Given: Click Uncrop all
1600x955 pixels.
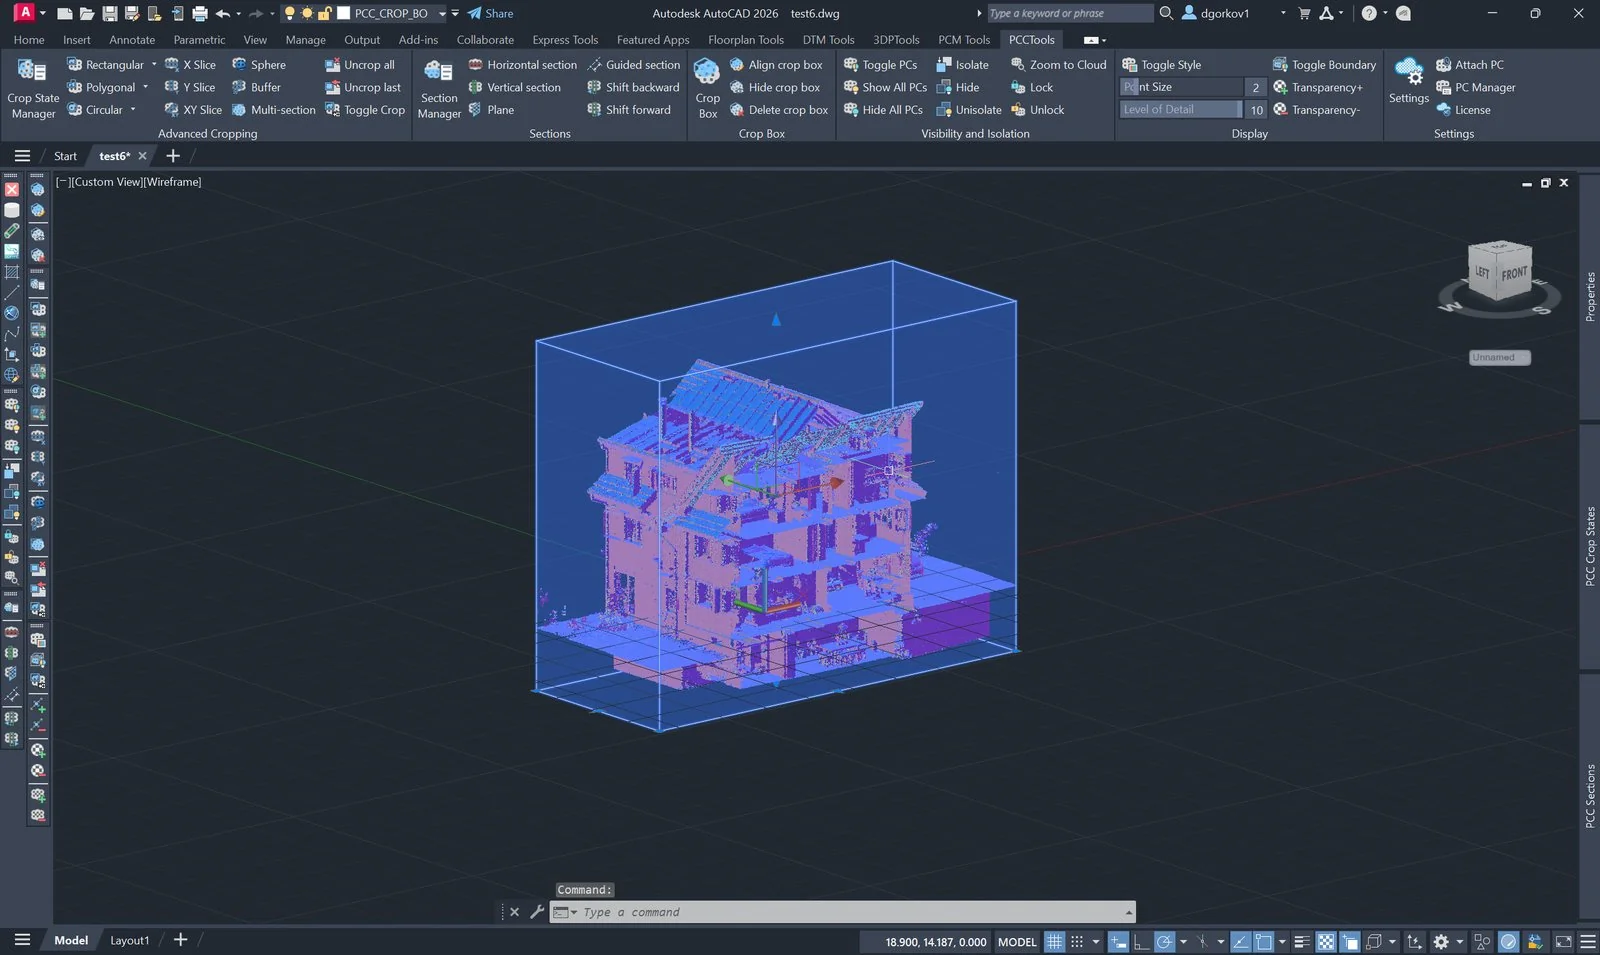Looking at the screenshot, I should 360,65.
